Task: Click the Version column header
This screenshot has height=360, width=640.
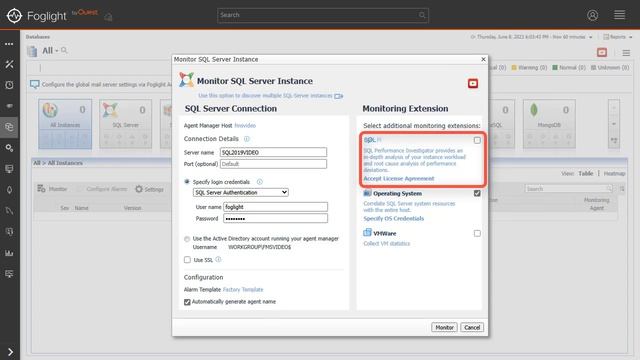Action: (x=132, y=208)
